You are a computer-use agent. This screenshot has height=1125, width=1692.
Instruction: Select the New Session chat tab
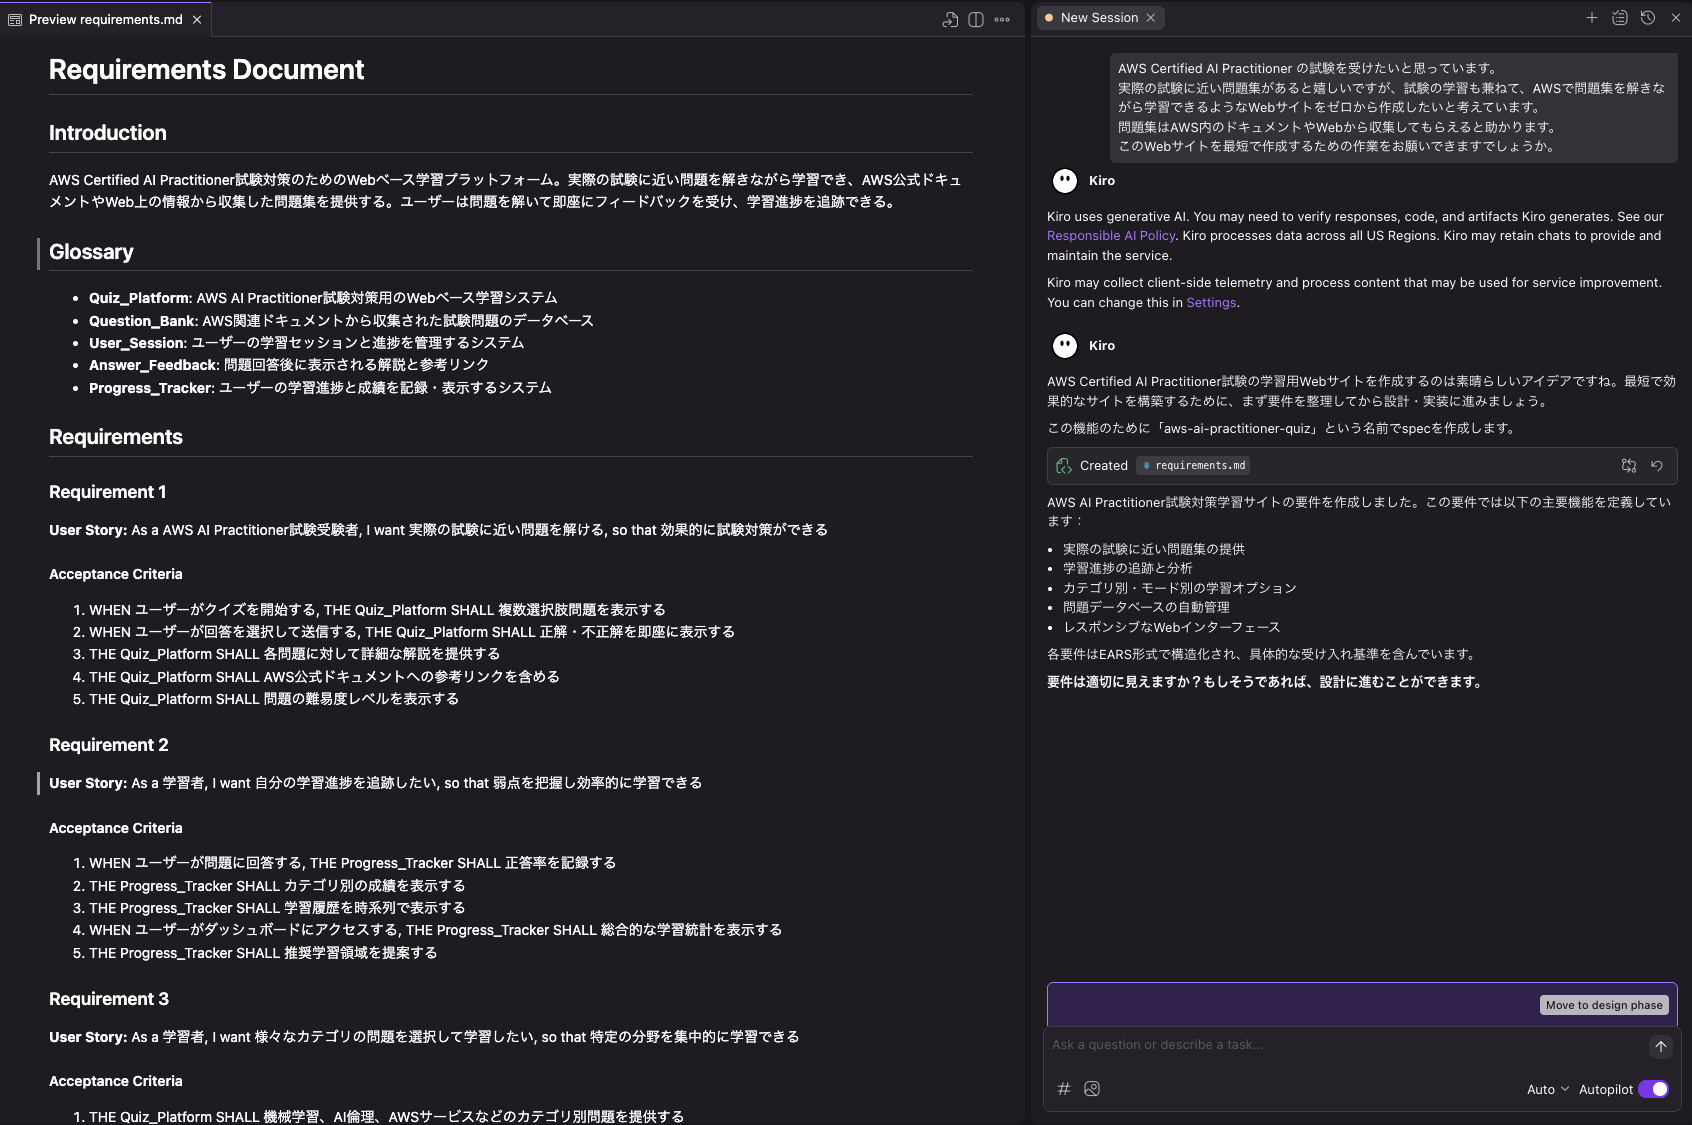[x=1099, y=18]
